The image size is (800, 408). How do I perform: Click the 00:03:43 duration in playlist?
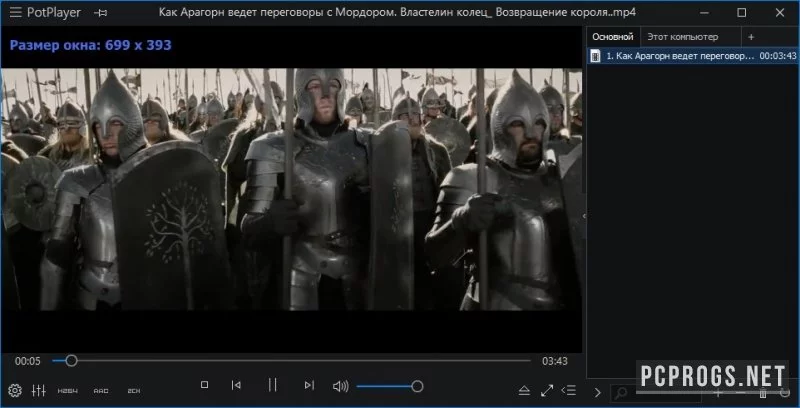point(778,56)
